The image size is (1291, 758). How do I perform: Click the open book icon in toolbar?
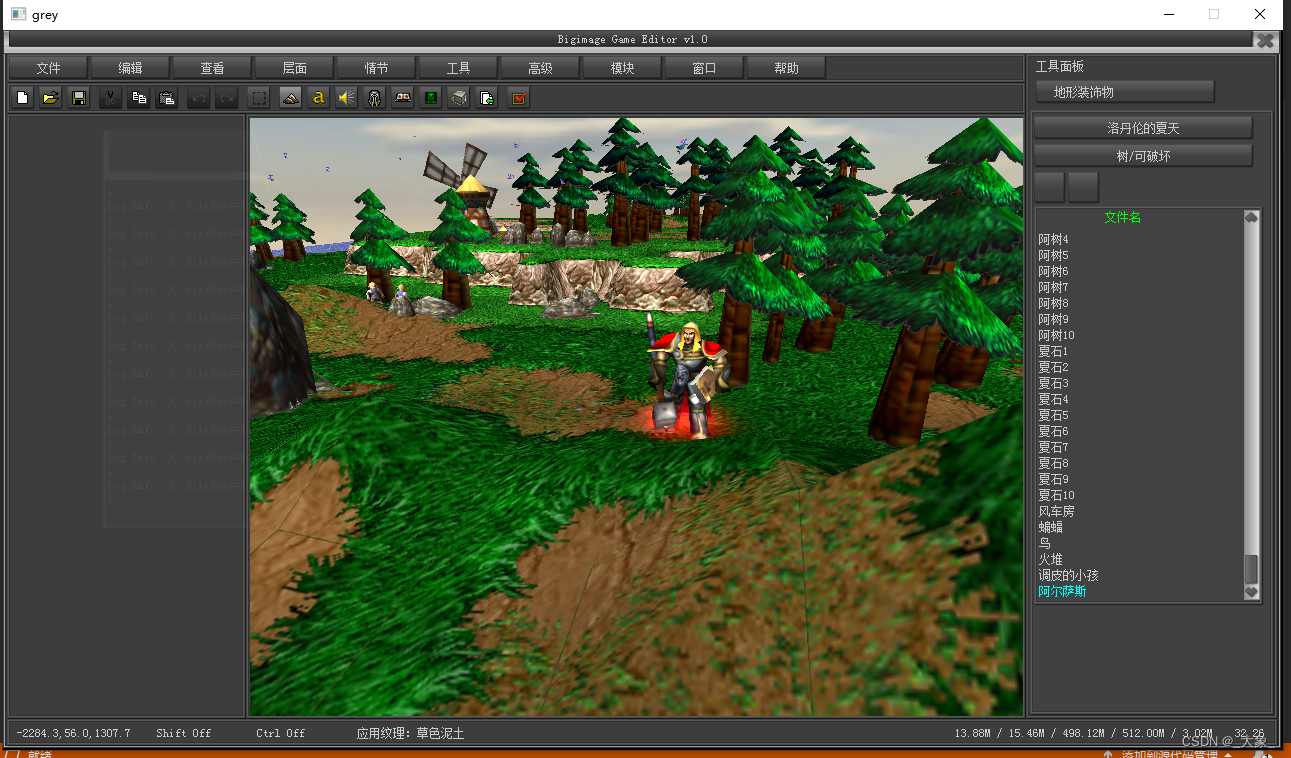tap(403, 98)
